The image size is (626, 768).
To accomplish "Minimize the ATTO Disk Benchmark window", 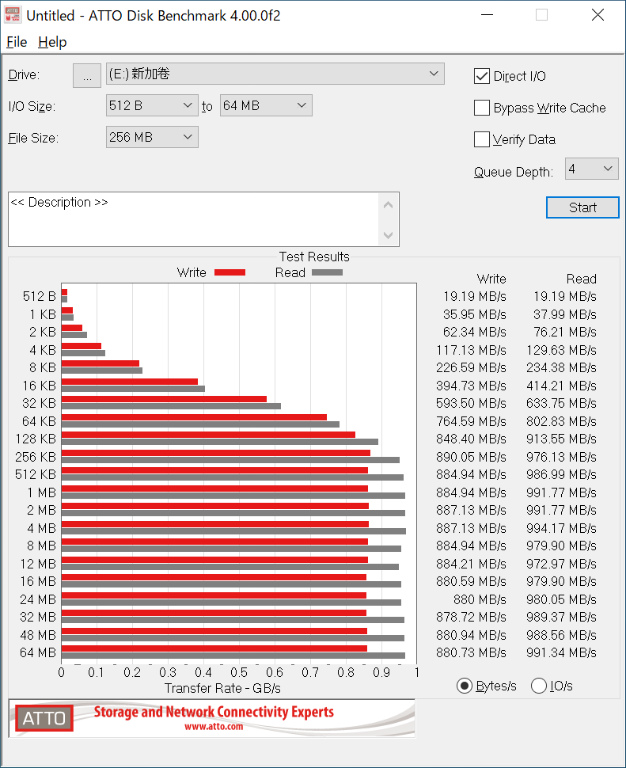I will (x=487, y=15).
